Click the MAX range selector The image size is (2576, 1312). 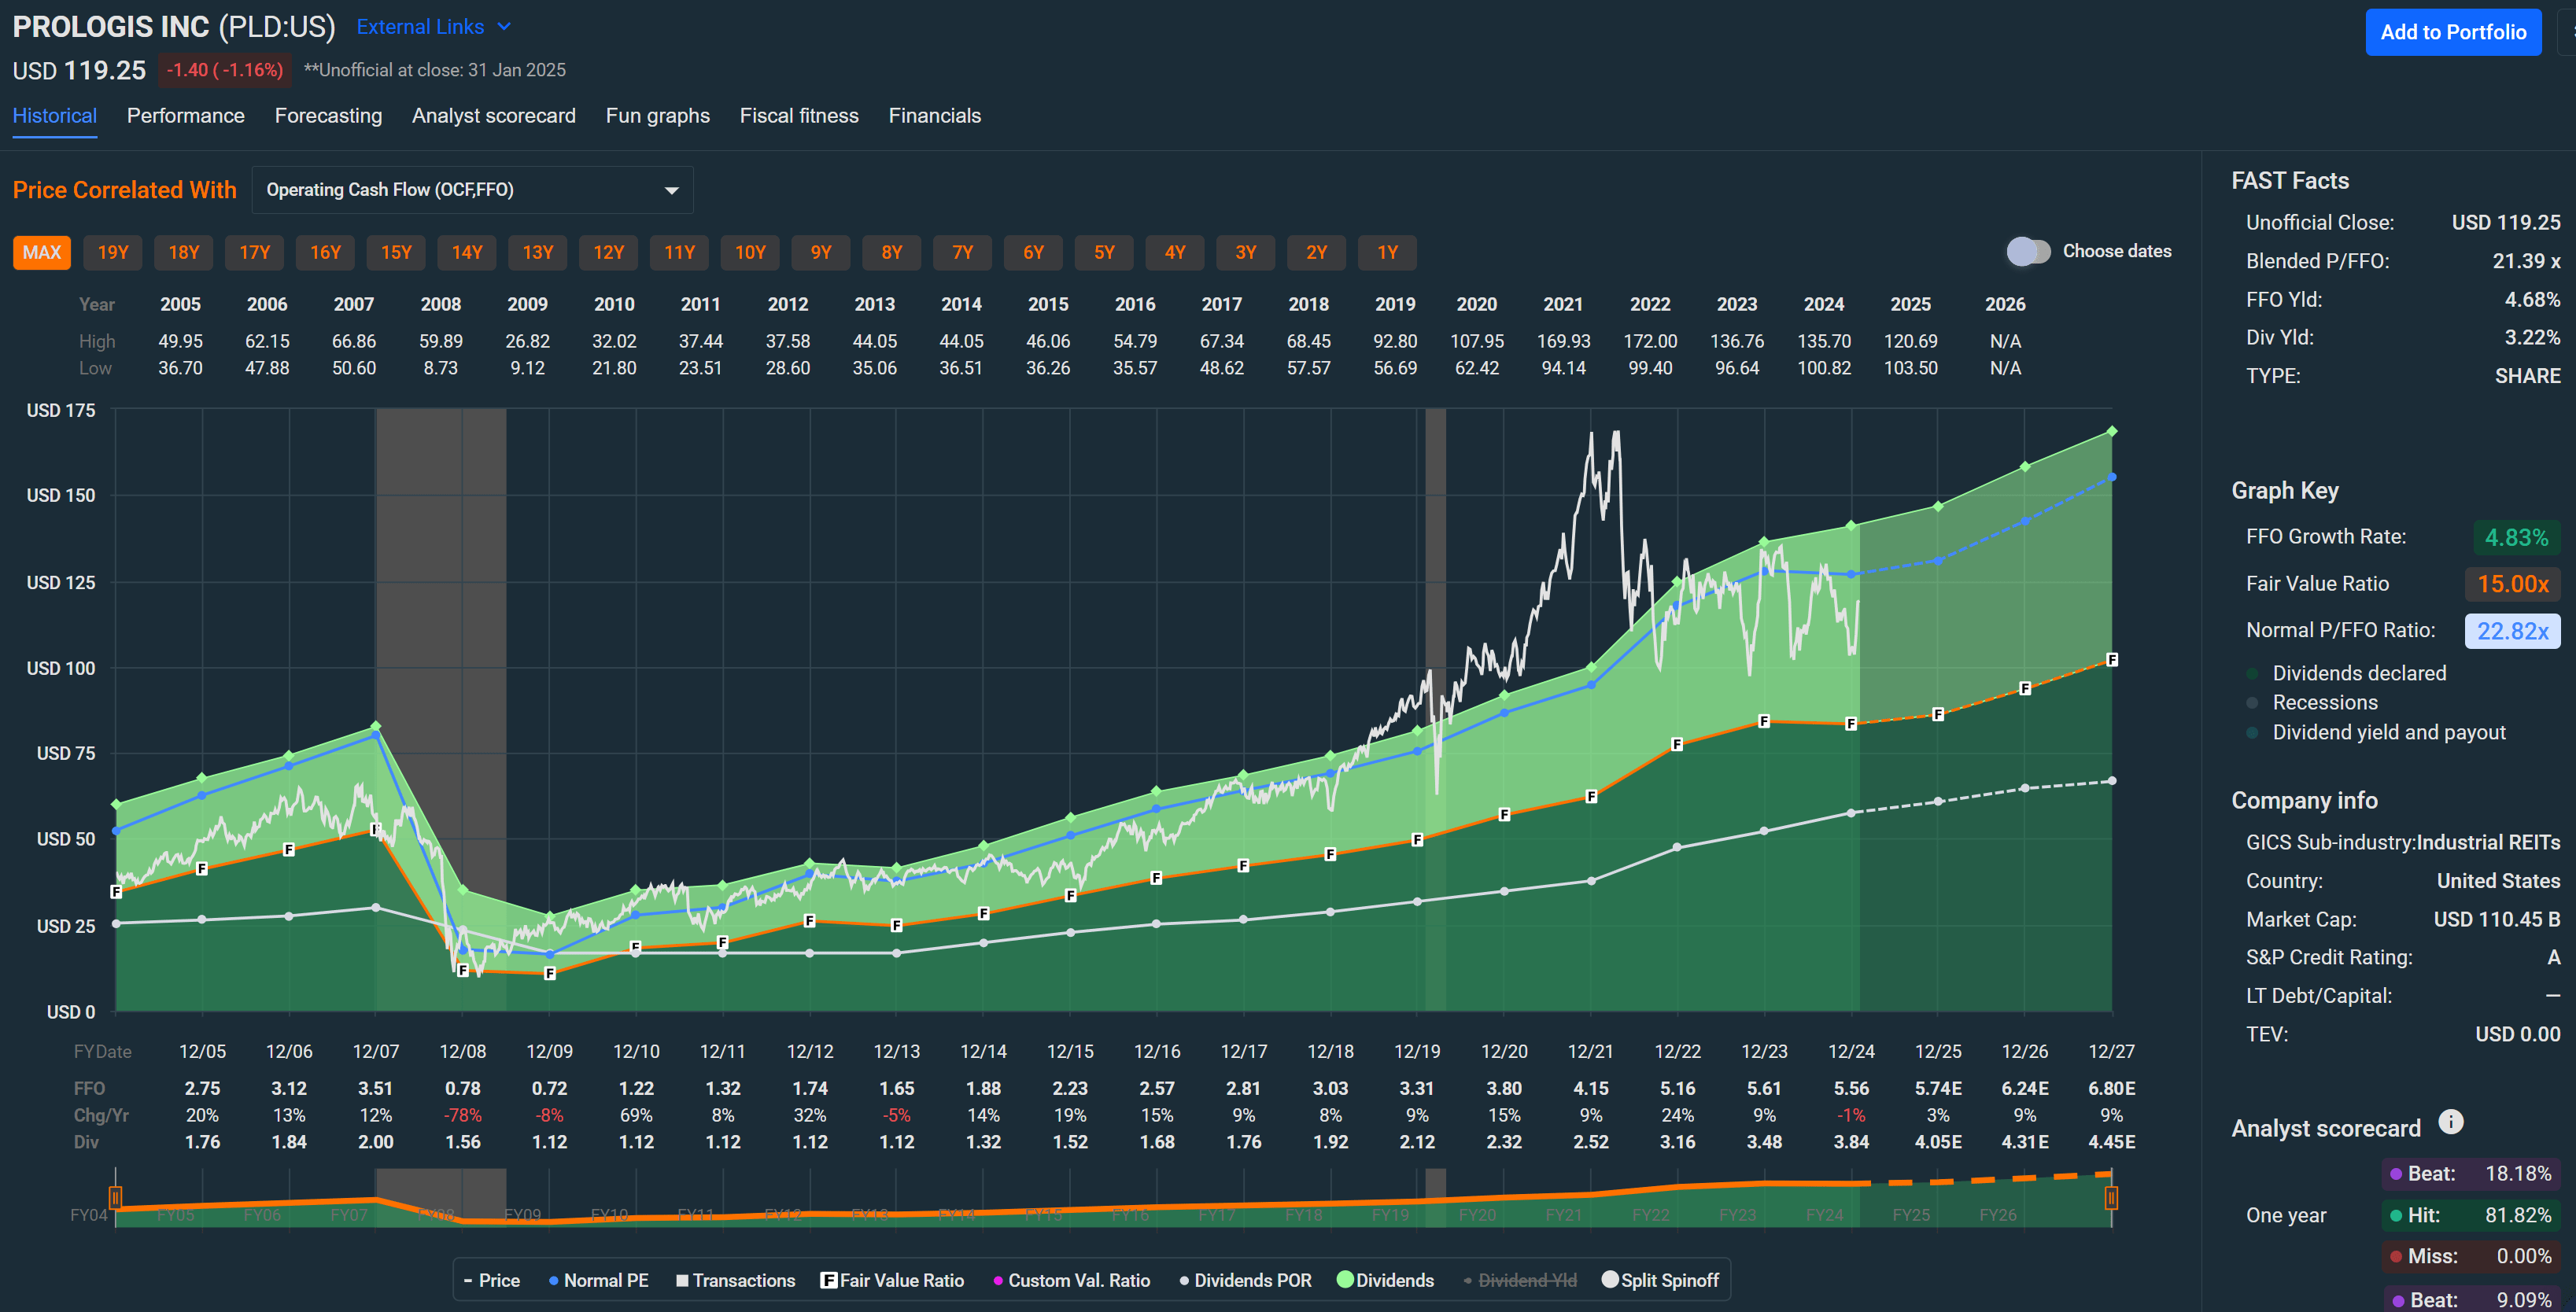[x=41, y=252]
